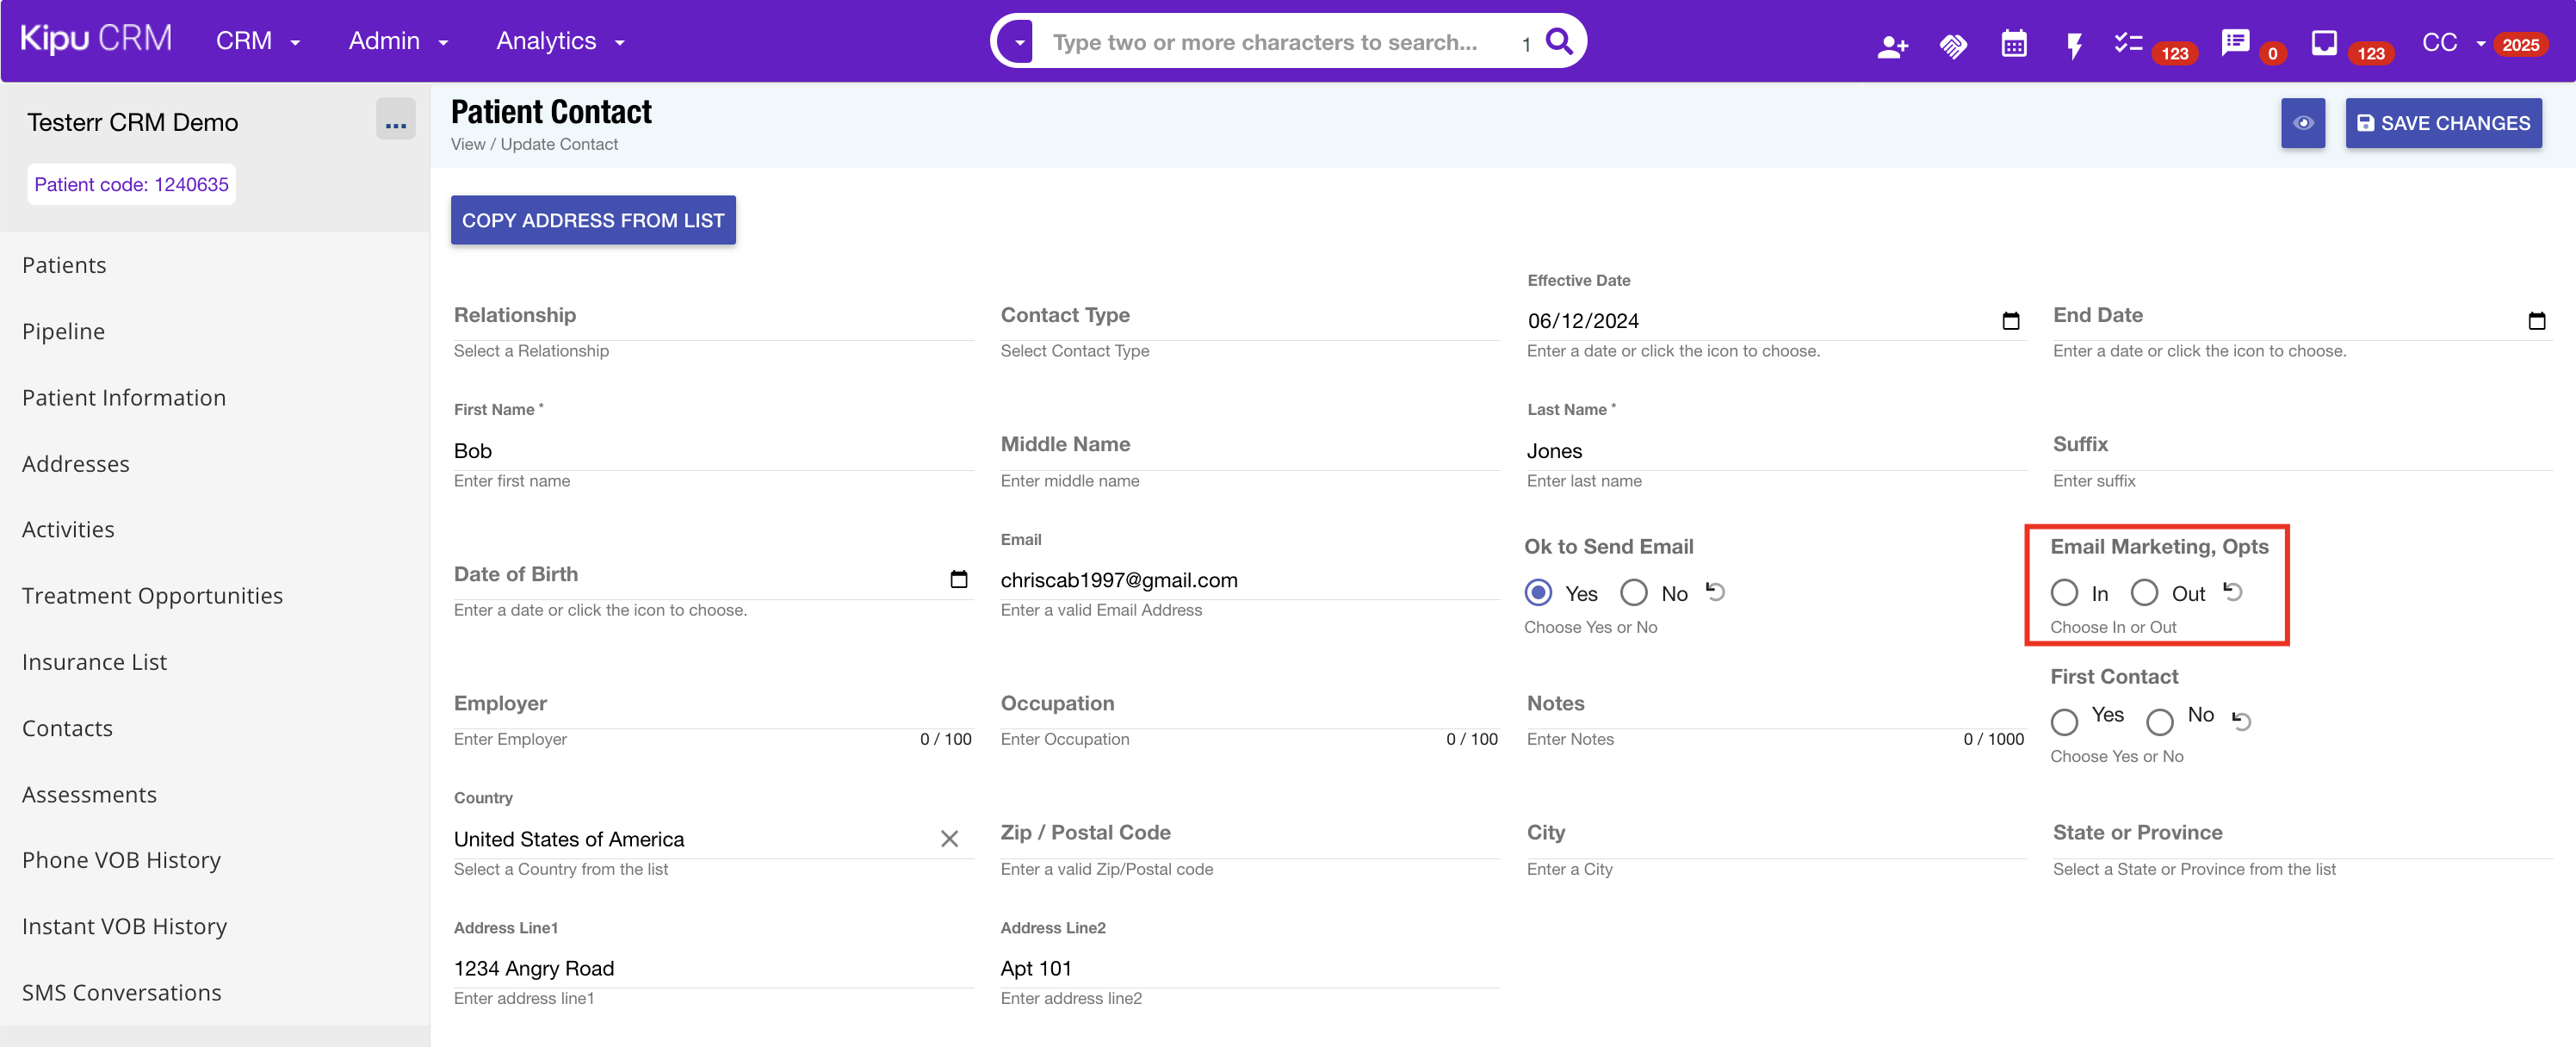This screenshot has width=2576, height=1047.
Task: Choose In for Email Marketing Opts
Action: tap(2064, 593)
